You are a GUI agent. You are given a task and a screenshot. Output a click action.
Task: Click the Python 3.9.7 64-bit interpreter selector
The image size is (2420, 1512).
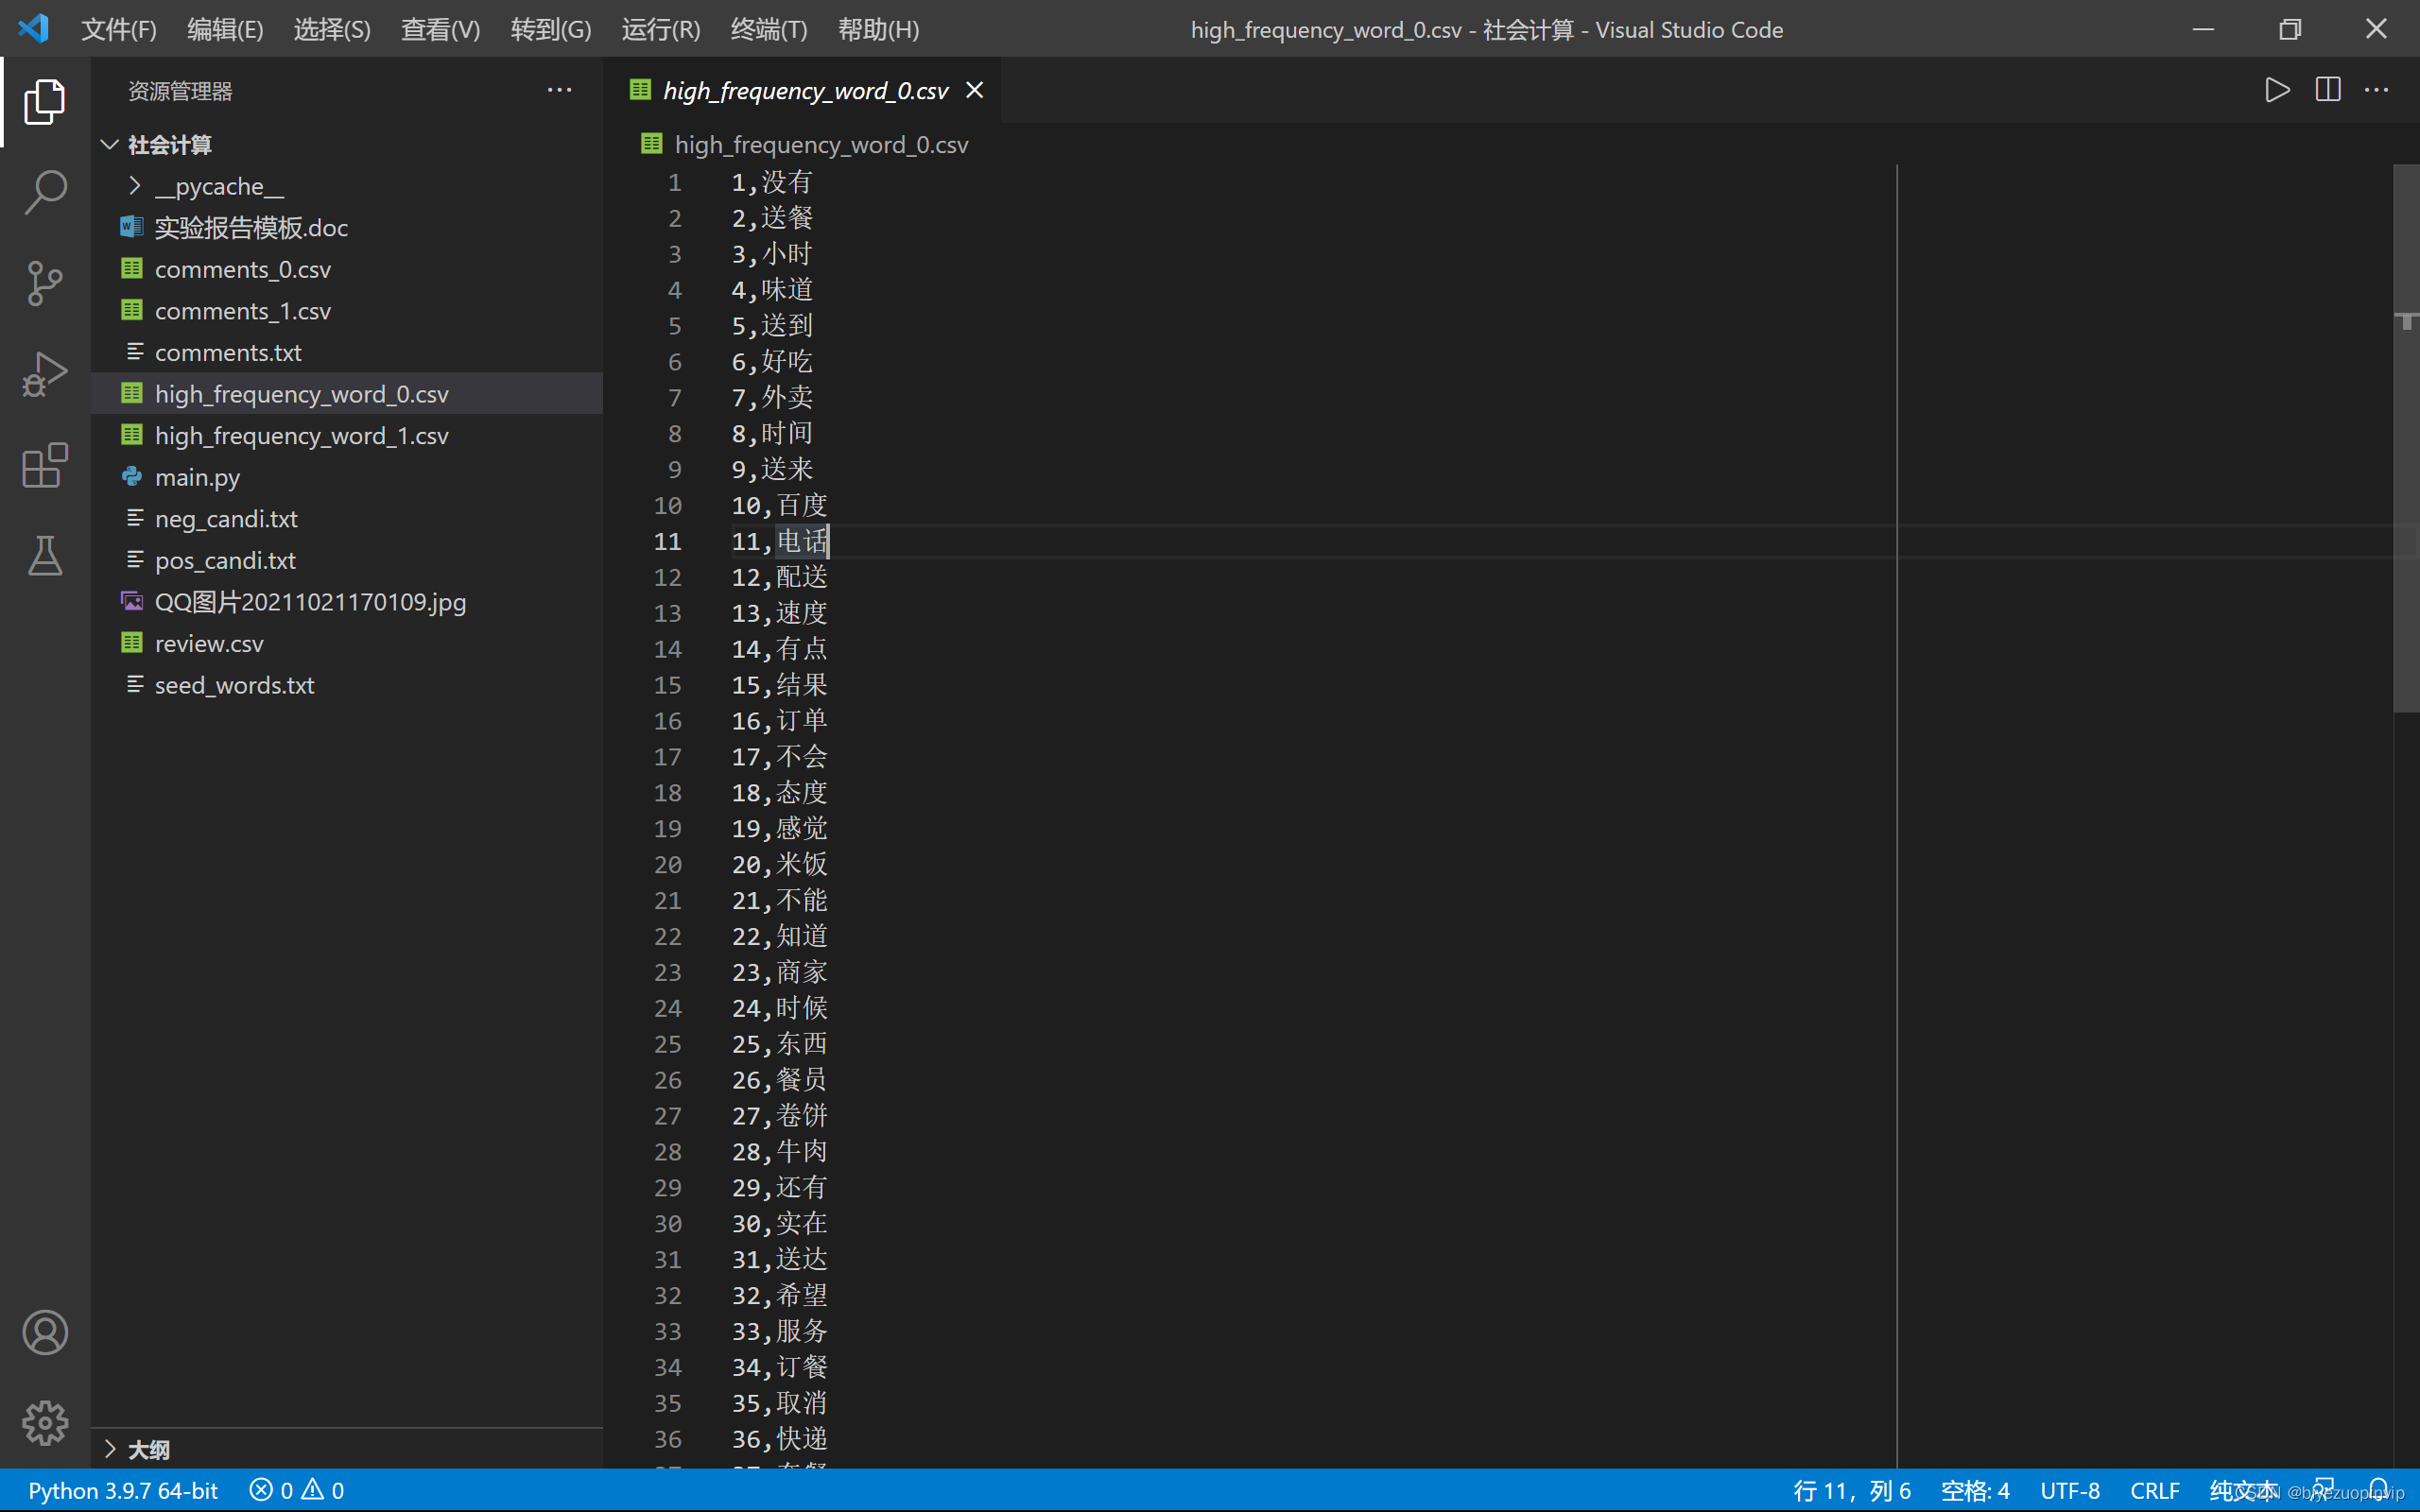(x=123, y=1490)
